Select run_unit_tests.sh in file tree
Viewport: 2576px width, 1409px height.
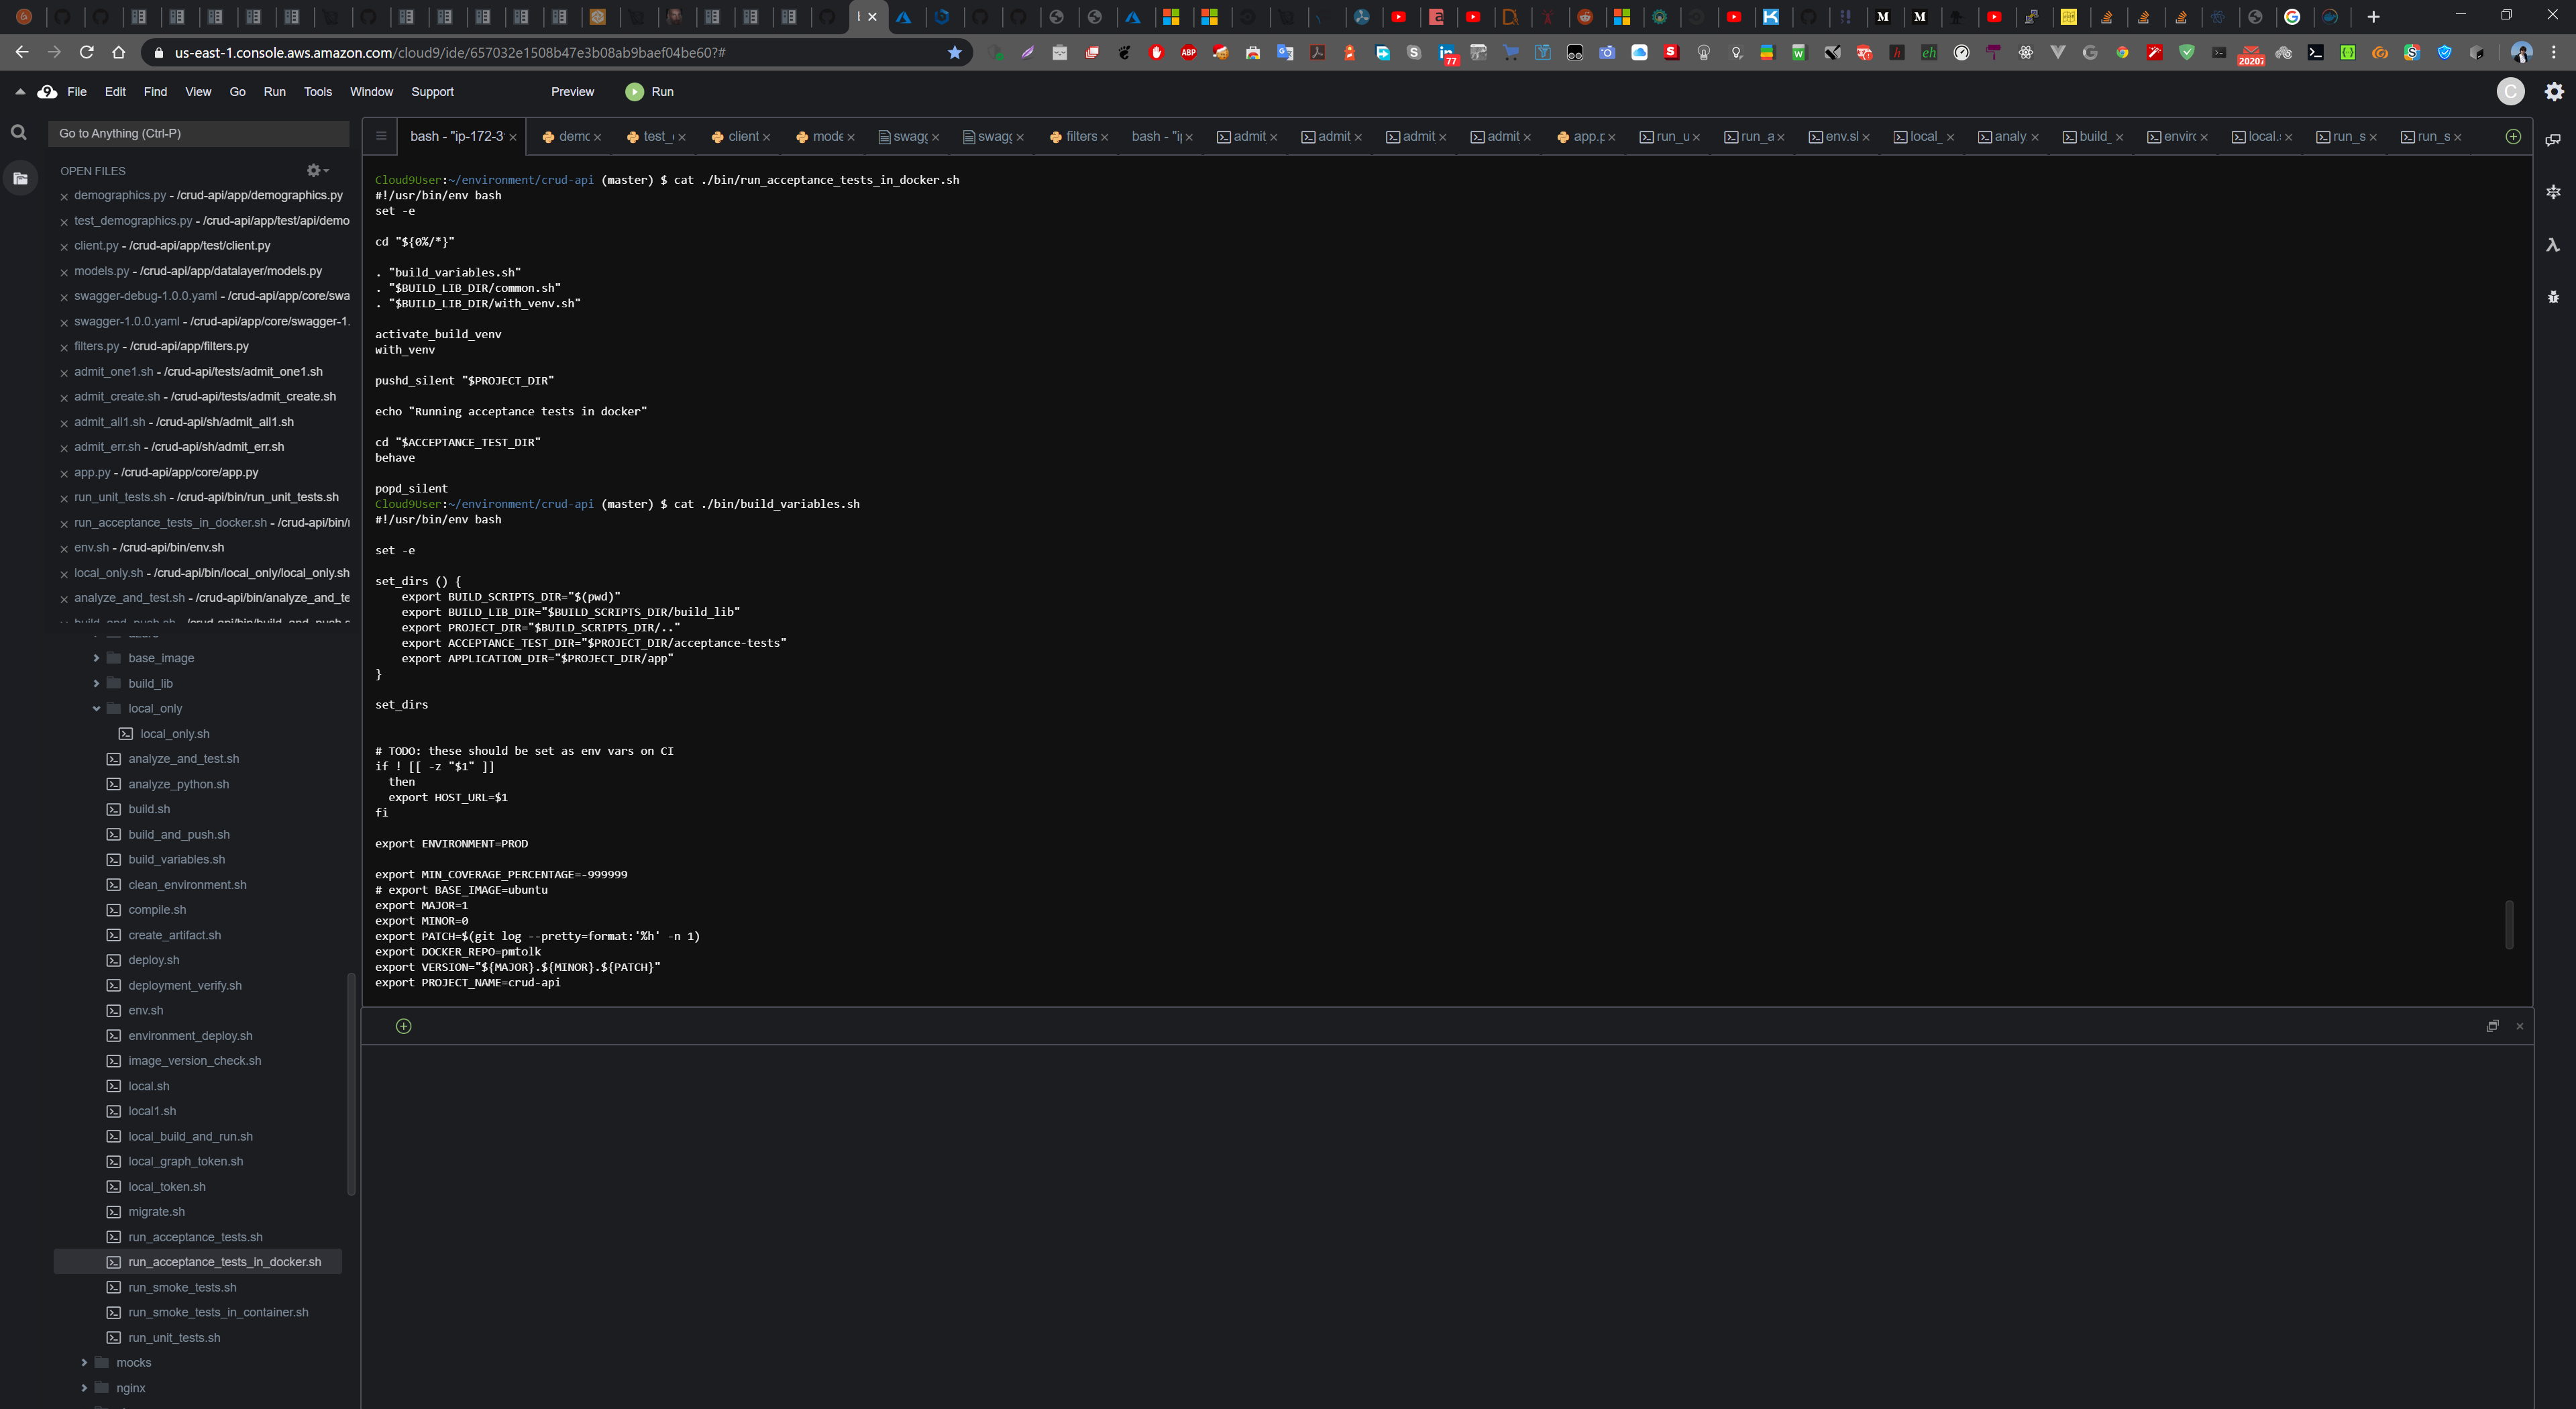coord(174,1338)
